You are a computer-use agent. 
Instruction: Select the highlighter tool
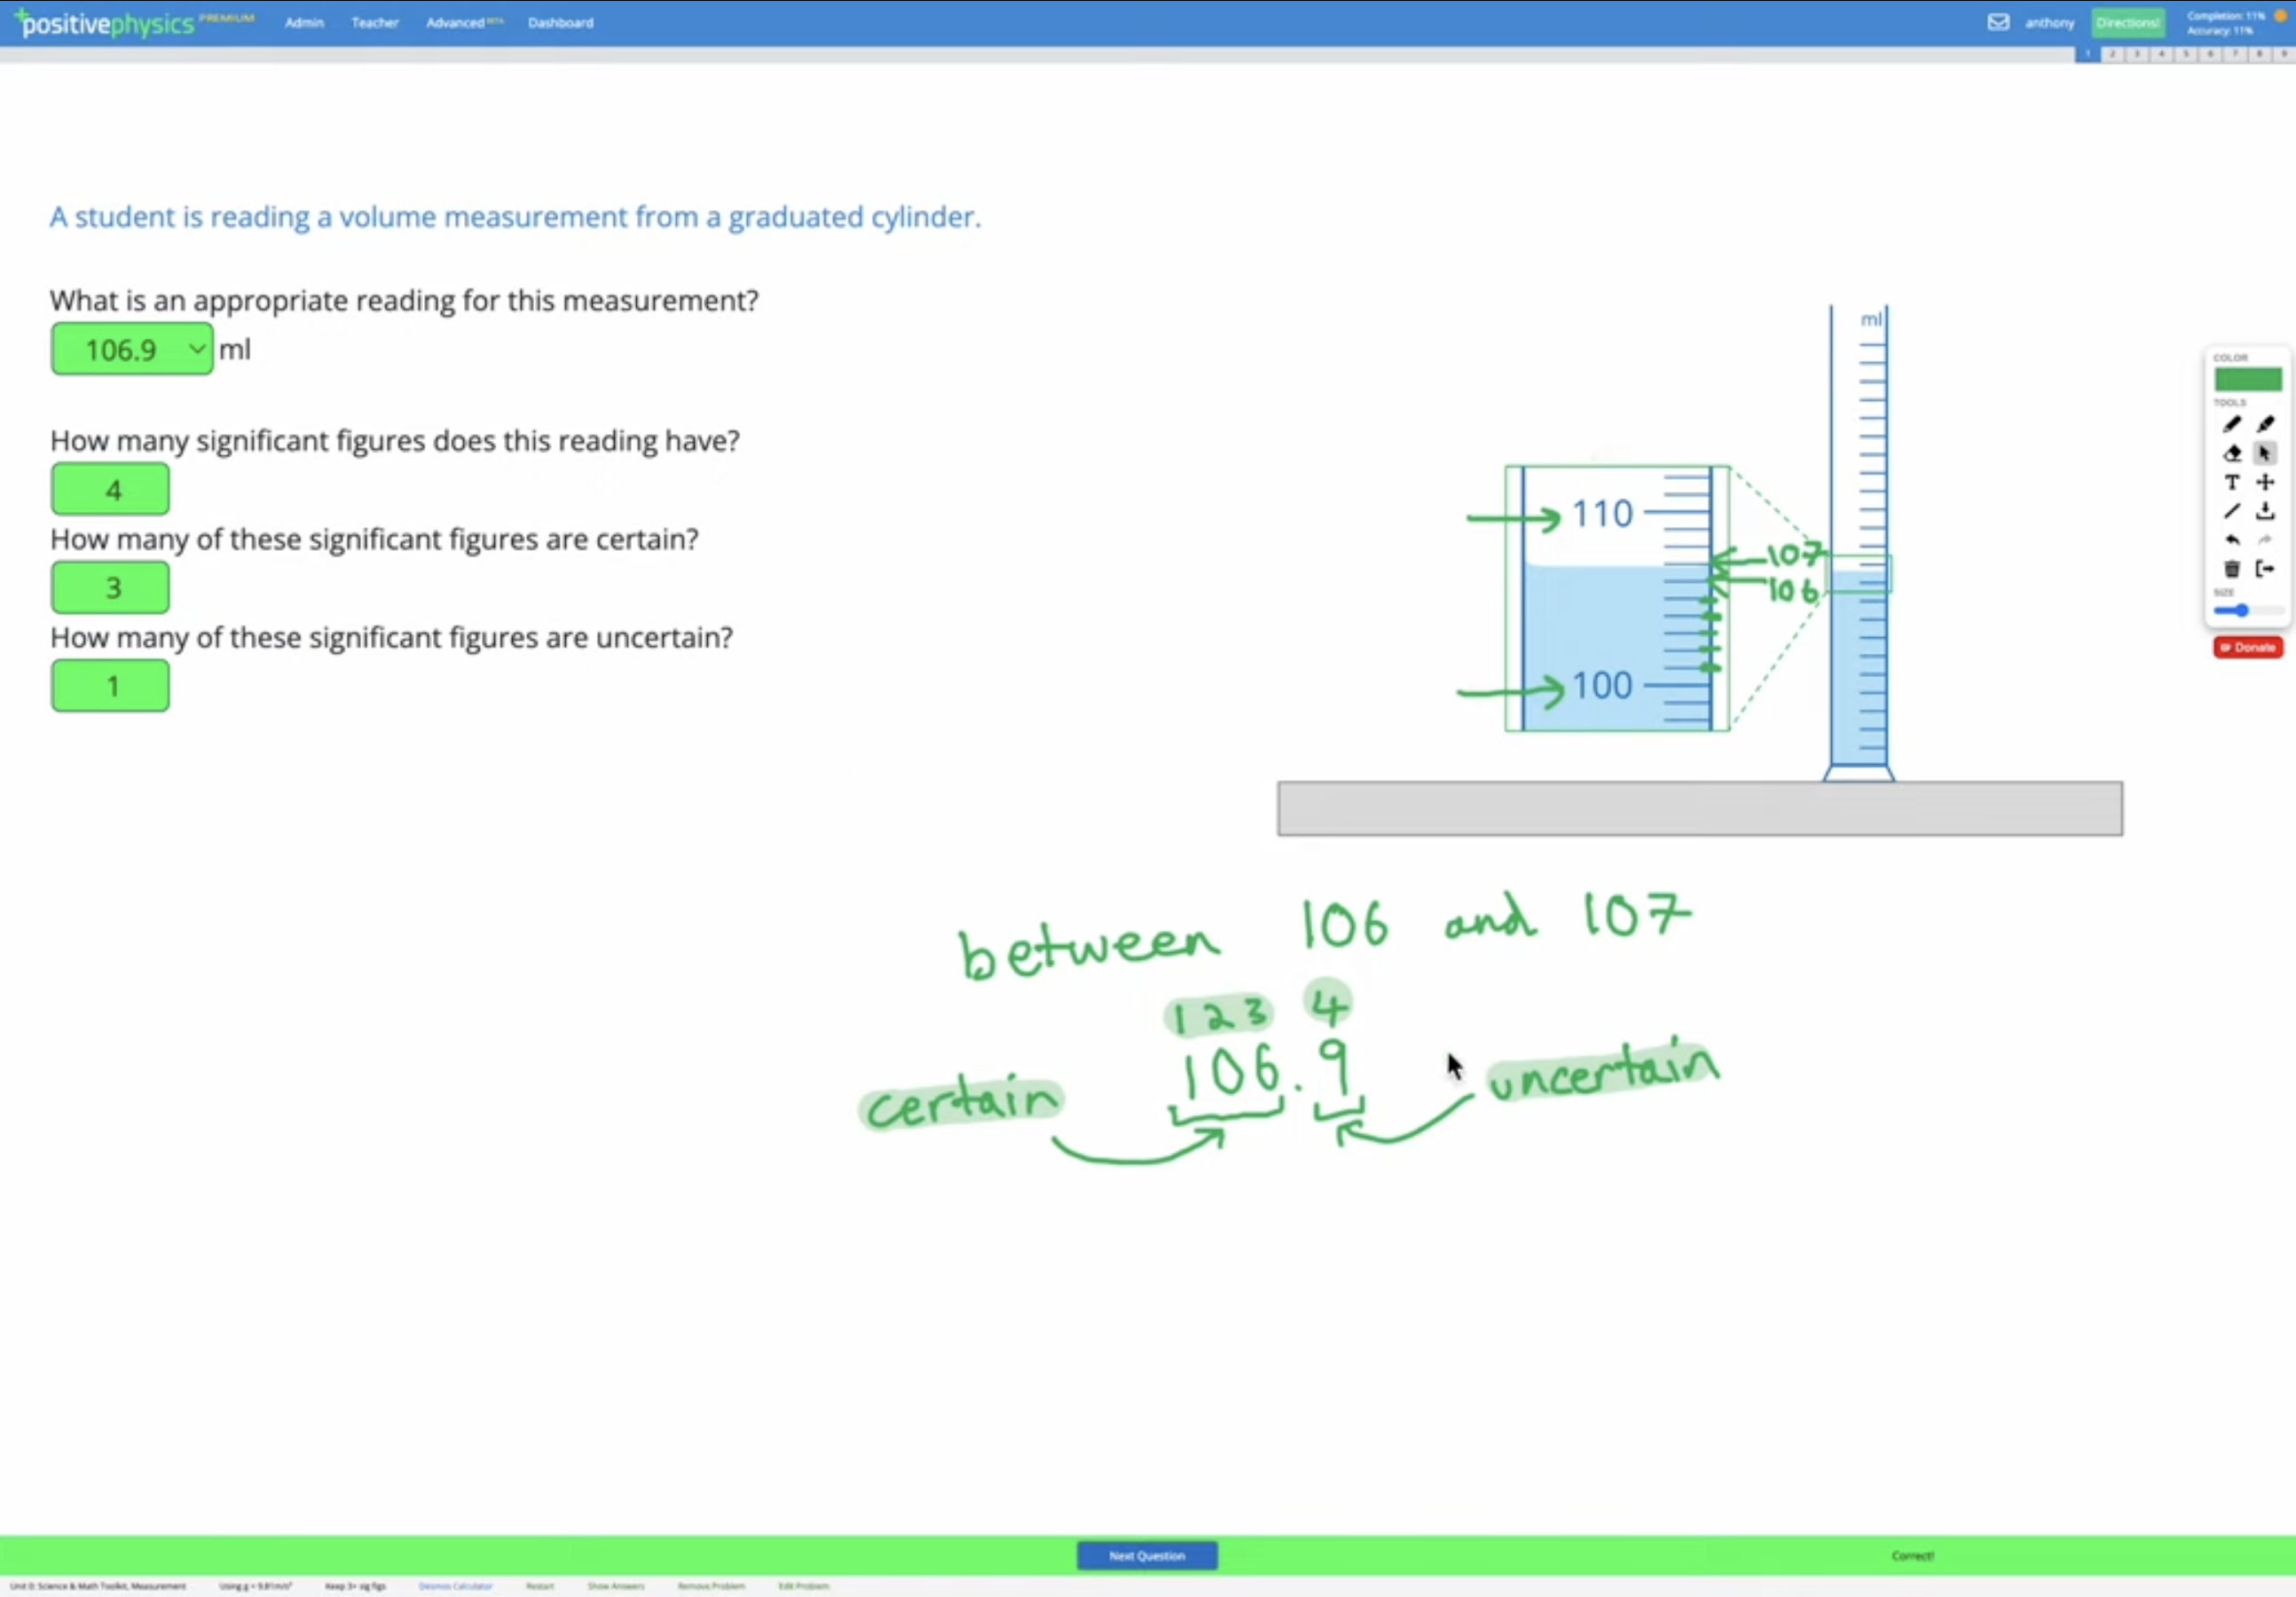click(x=2265, y=424)
